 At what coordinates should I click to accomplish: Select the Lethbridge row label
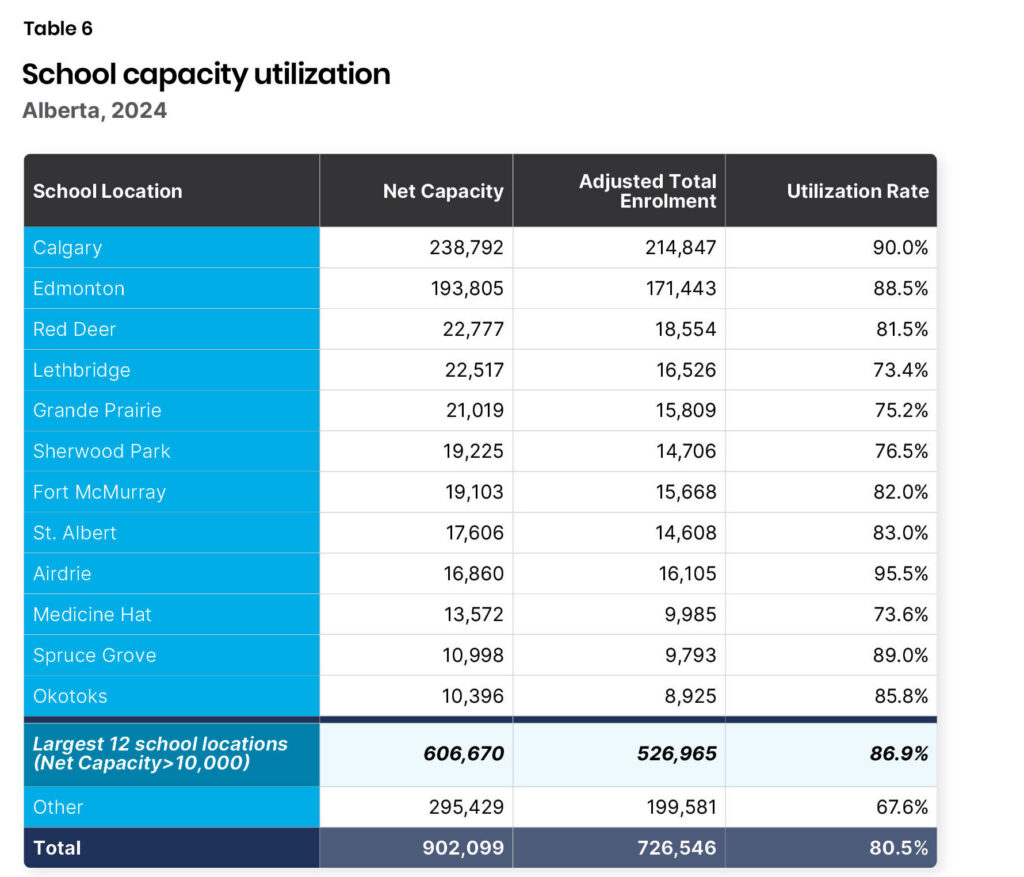click(x=82, y=370)
